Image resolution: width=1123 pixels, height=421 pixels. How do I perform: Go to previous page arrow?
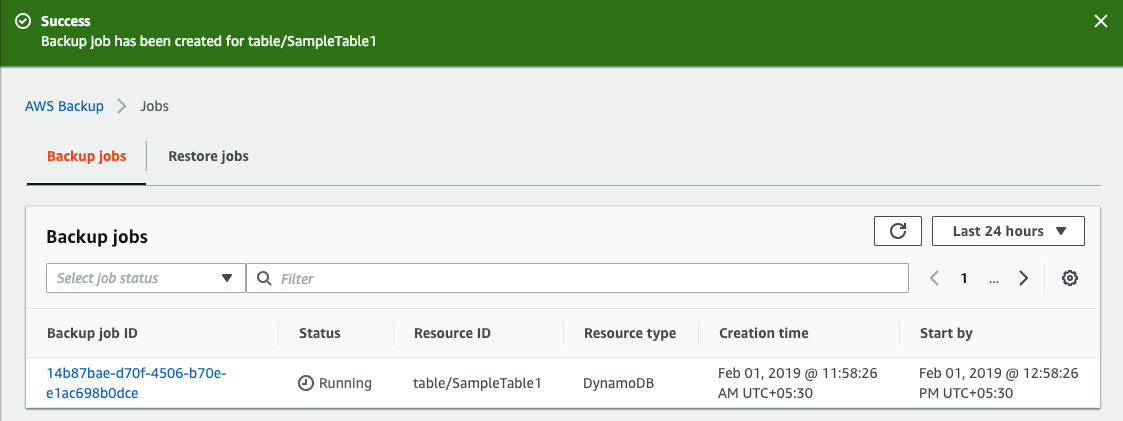click(934, 278)
